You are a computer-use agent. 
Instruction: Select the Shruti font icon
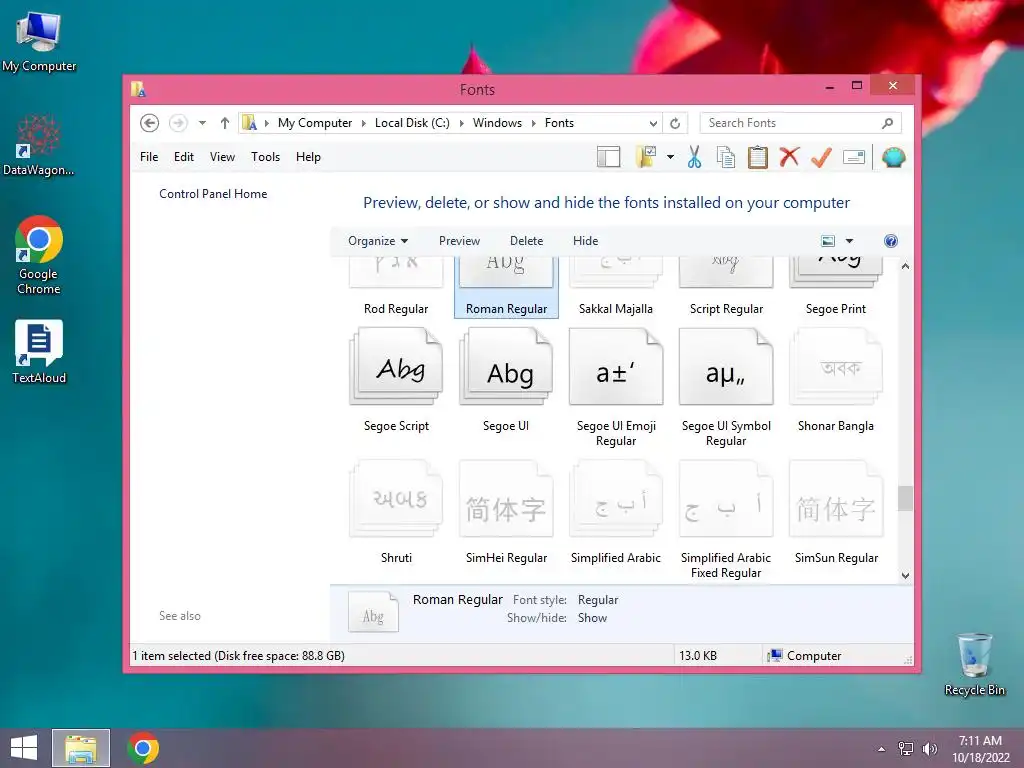coord(396,499)
